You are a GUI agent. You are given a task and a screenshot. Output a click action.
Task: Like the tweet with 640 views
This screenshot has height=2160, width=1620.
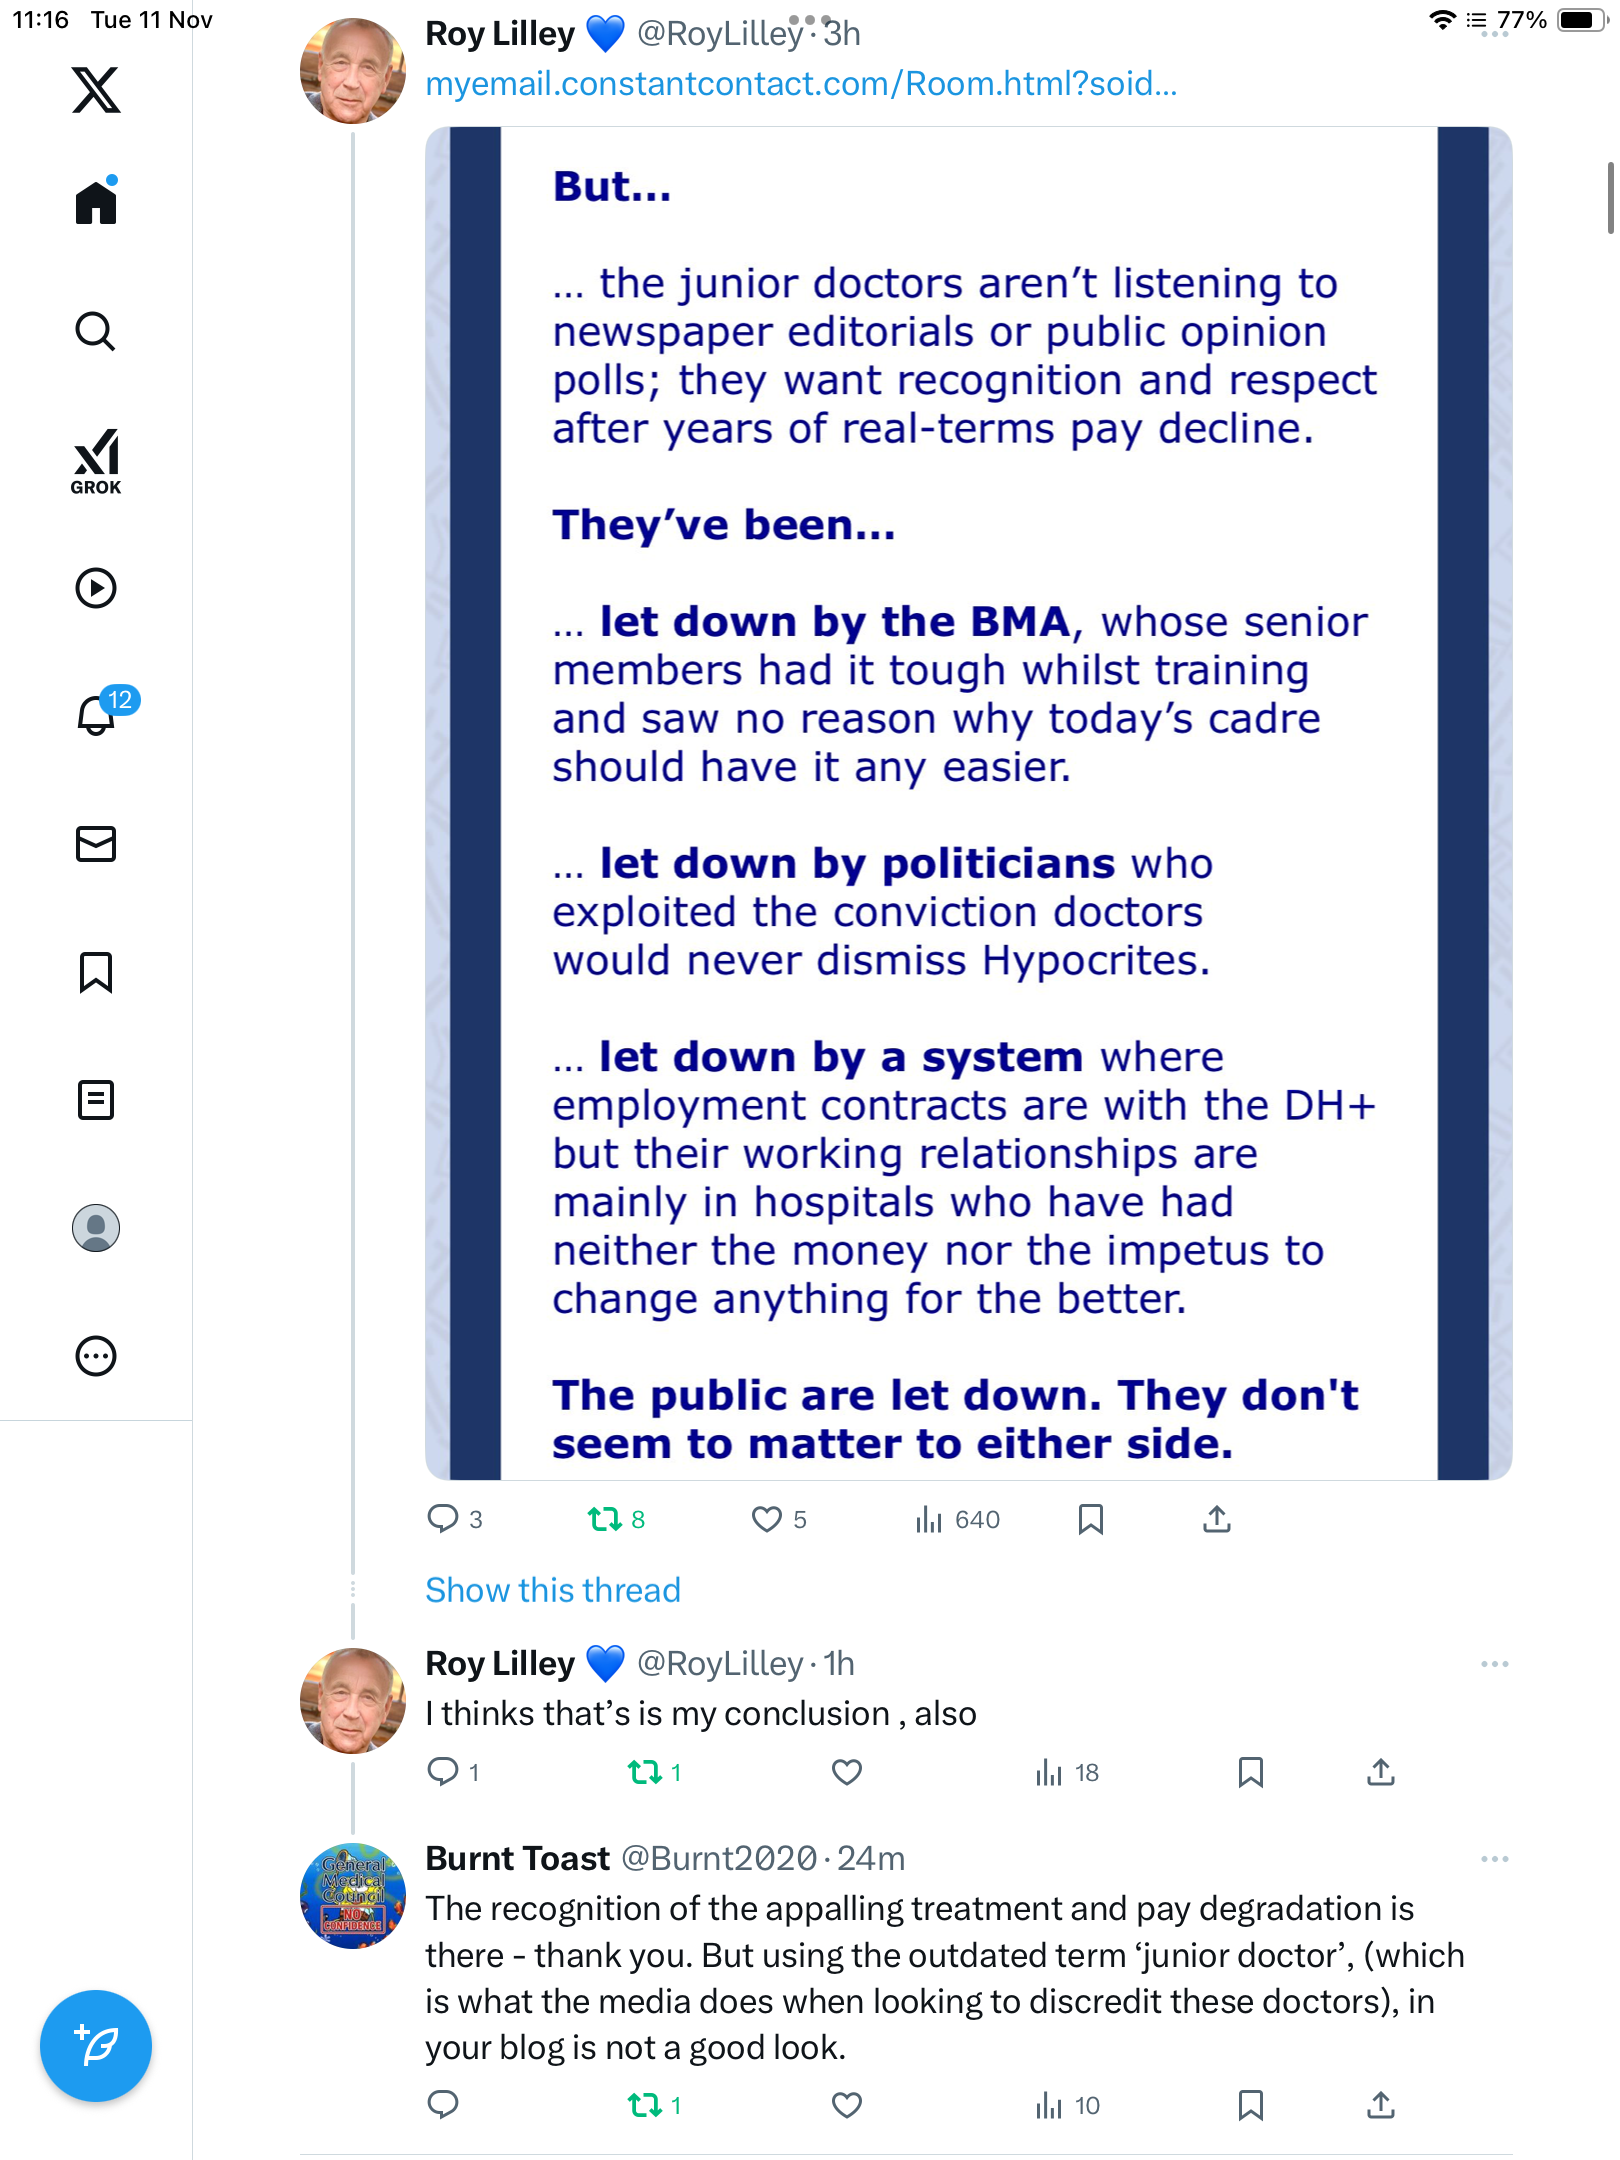(x=767, y=1520)
